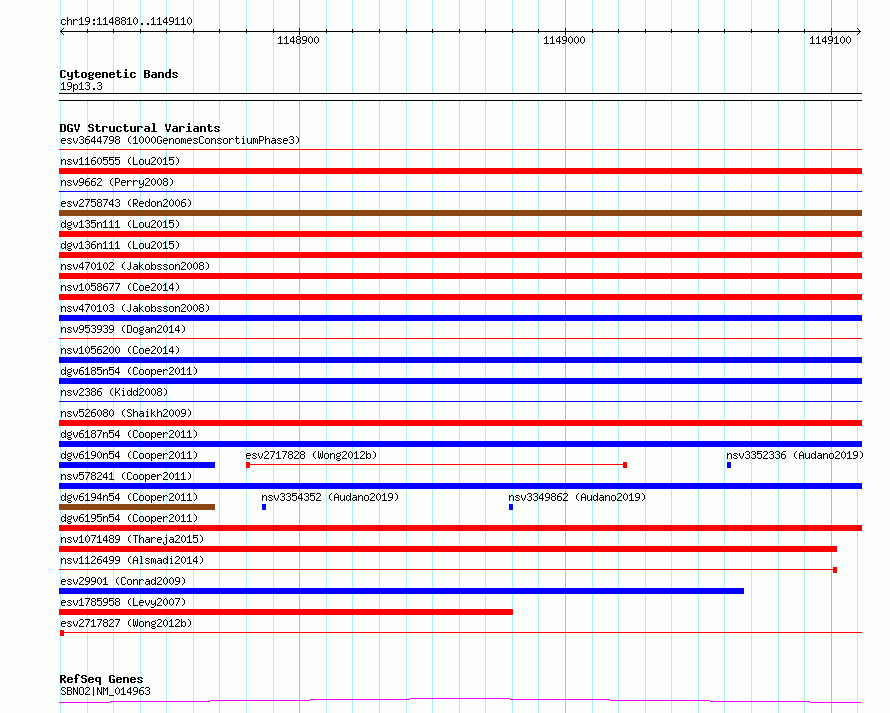Image resolution: width=890 pixels, height=713 pixels.
Task: Click the brown esv2758743 variant bar
Action: click(460, 213)
